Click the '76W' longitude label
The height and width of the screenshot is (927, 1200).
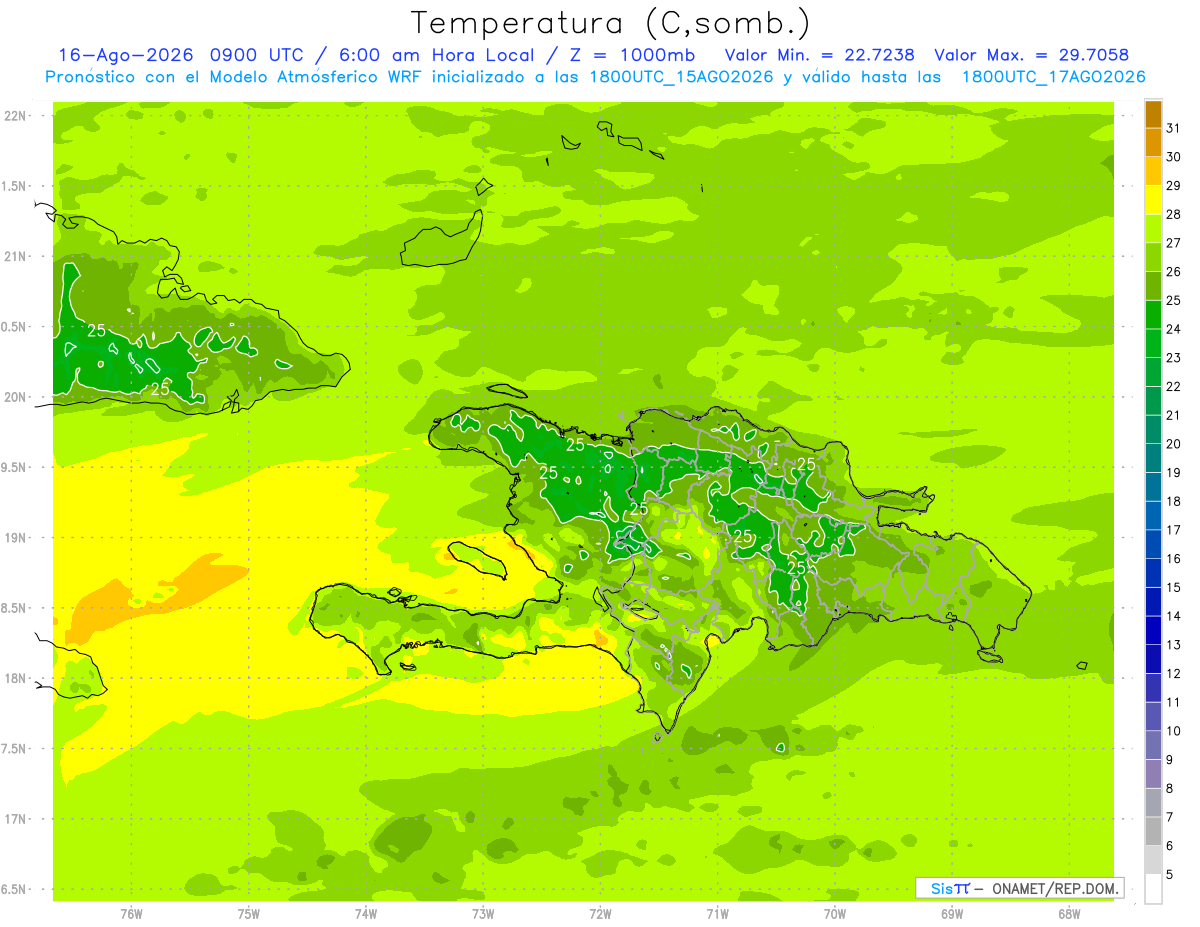[131, 913]
